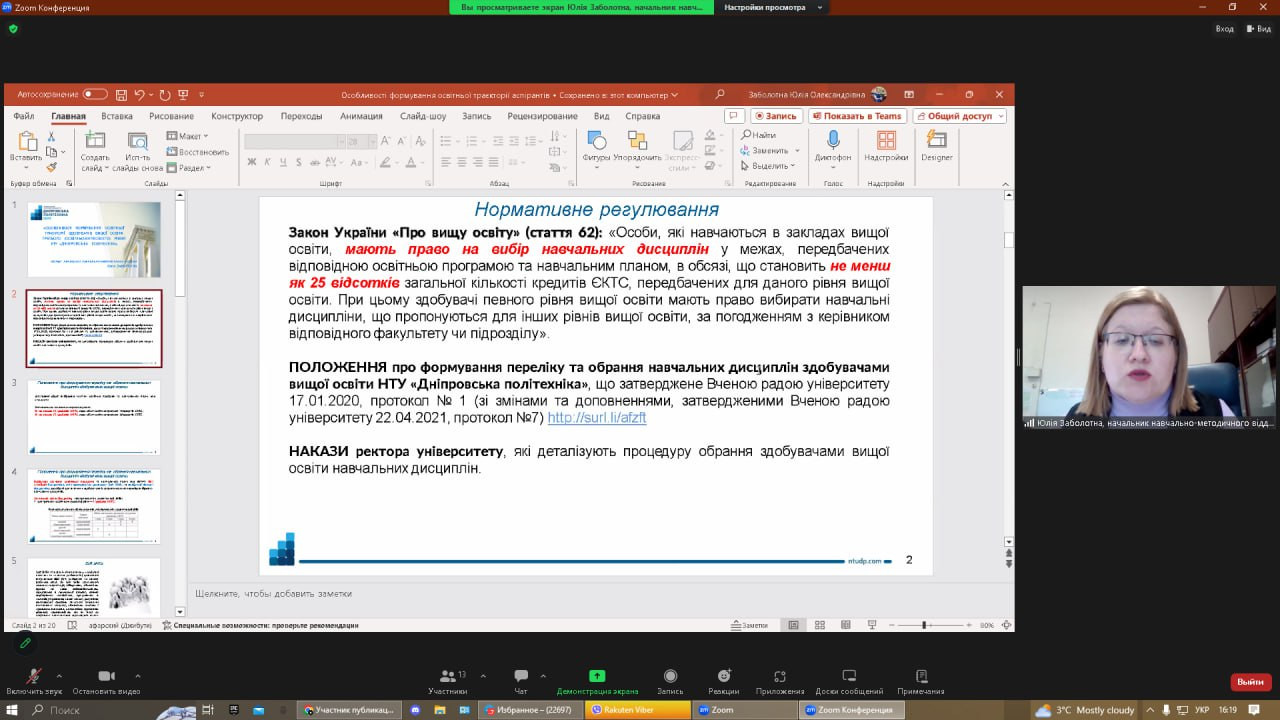Toggle the Автосохранение switch
The height and width of the screenshot is (720, 1280).
95,94
